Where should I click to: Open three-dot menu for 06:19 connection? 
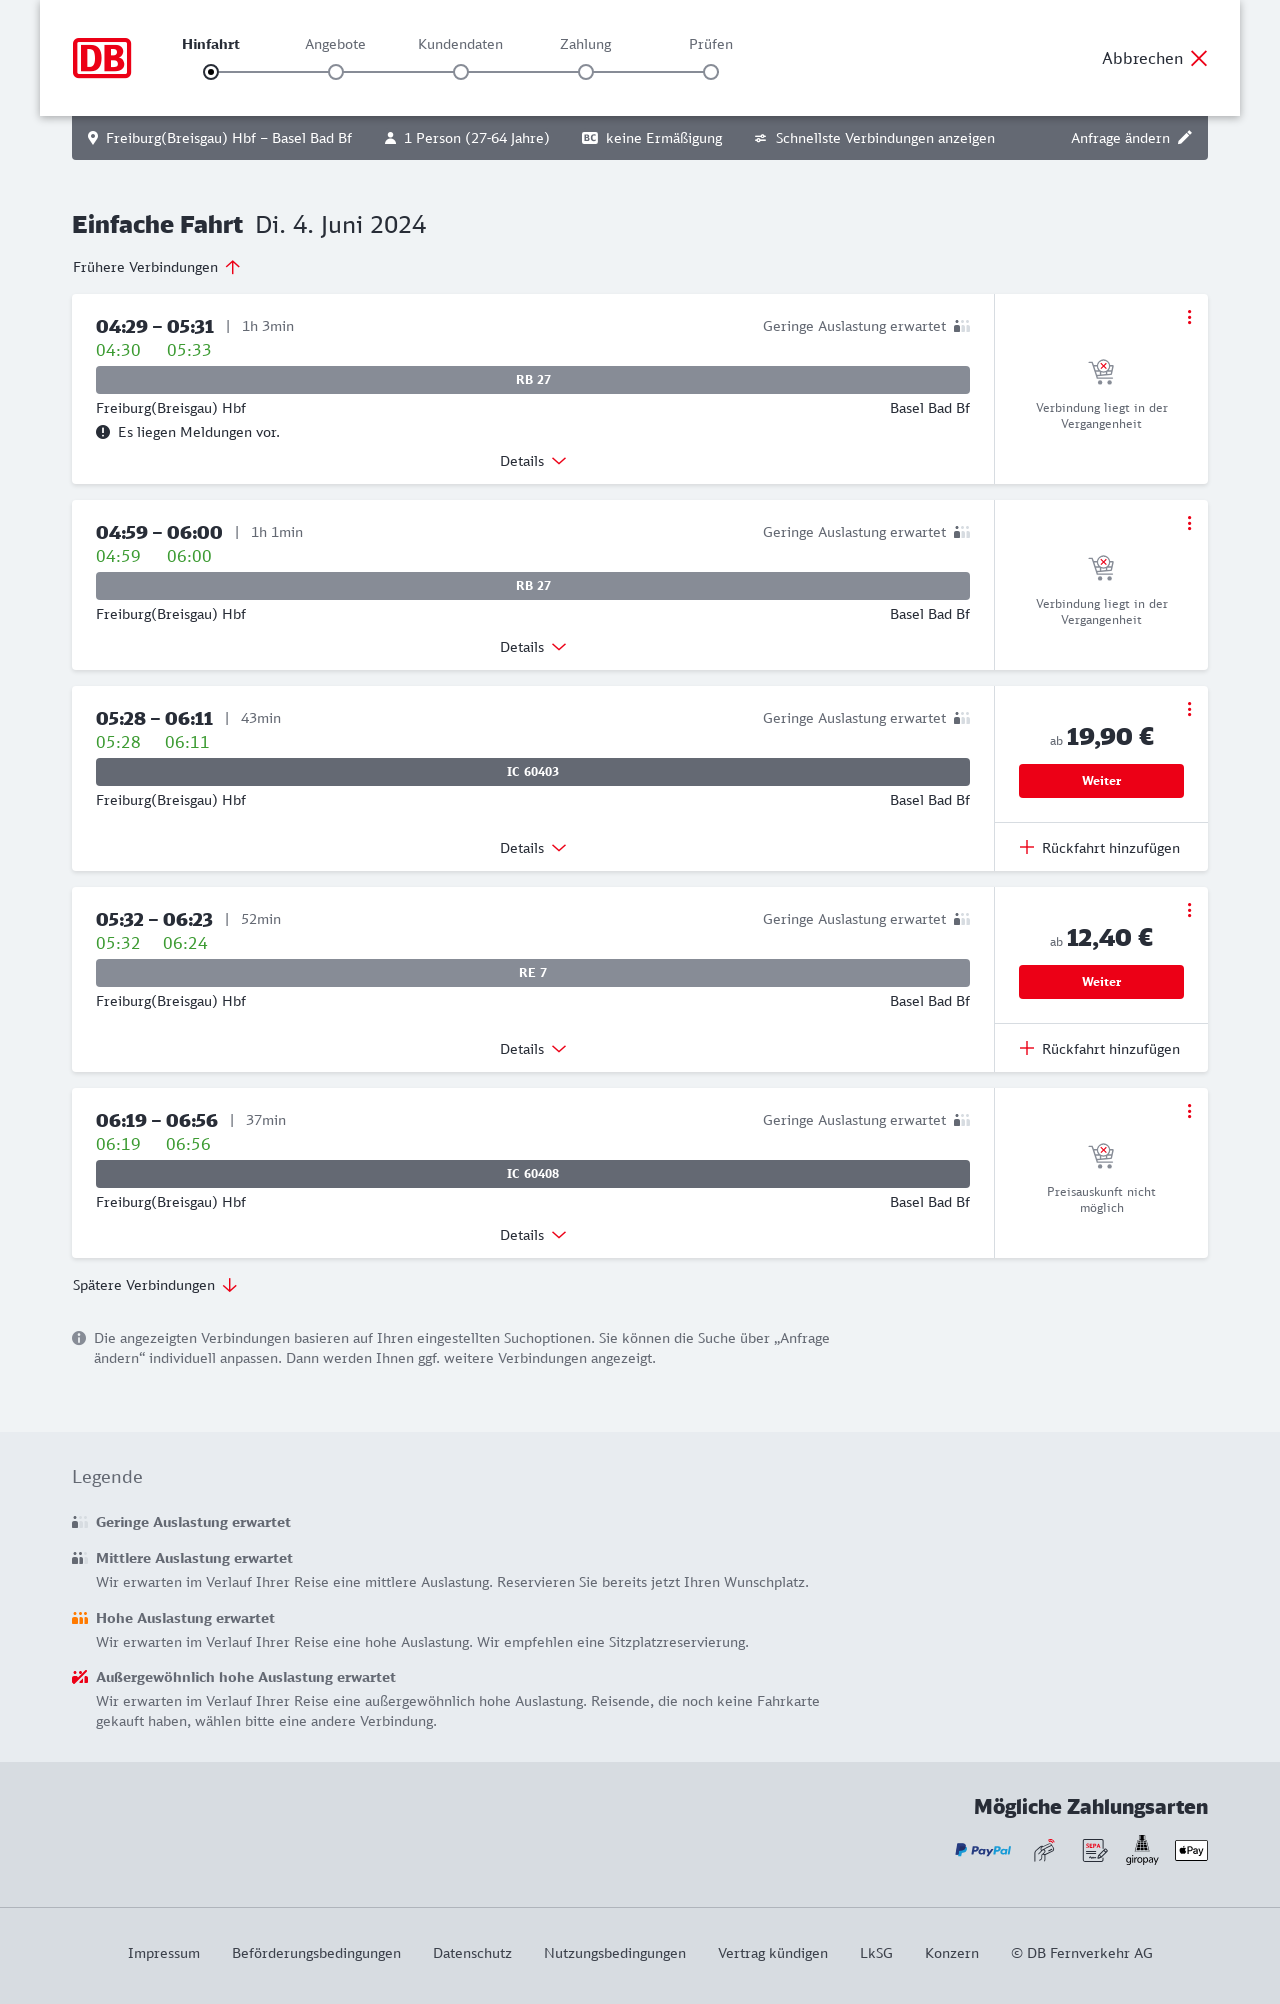coord(1189,1111)
